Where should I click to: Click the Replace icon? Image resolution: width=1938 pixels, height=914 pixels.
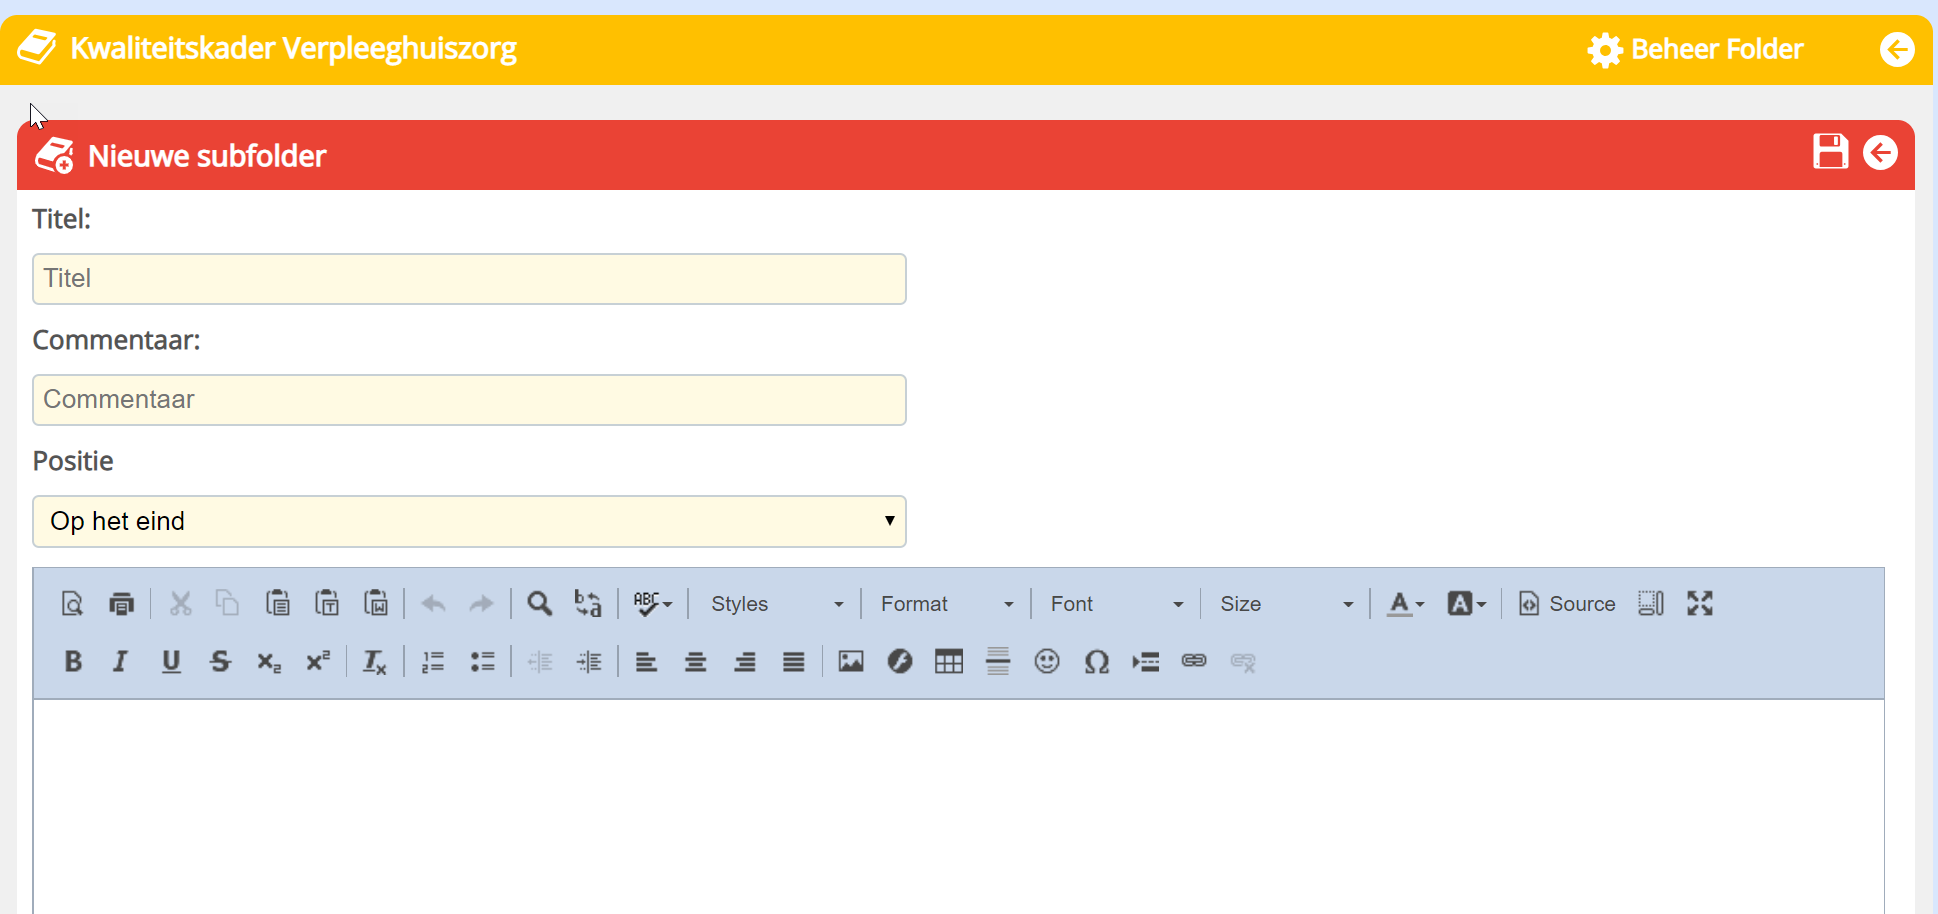coord(588,604)
